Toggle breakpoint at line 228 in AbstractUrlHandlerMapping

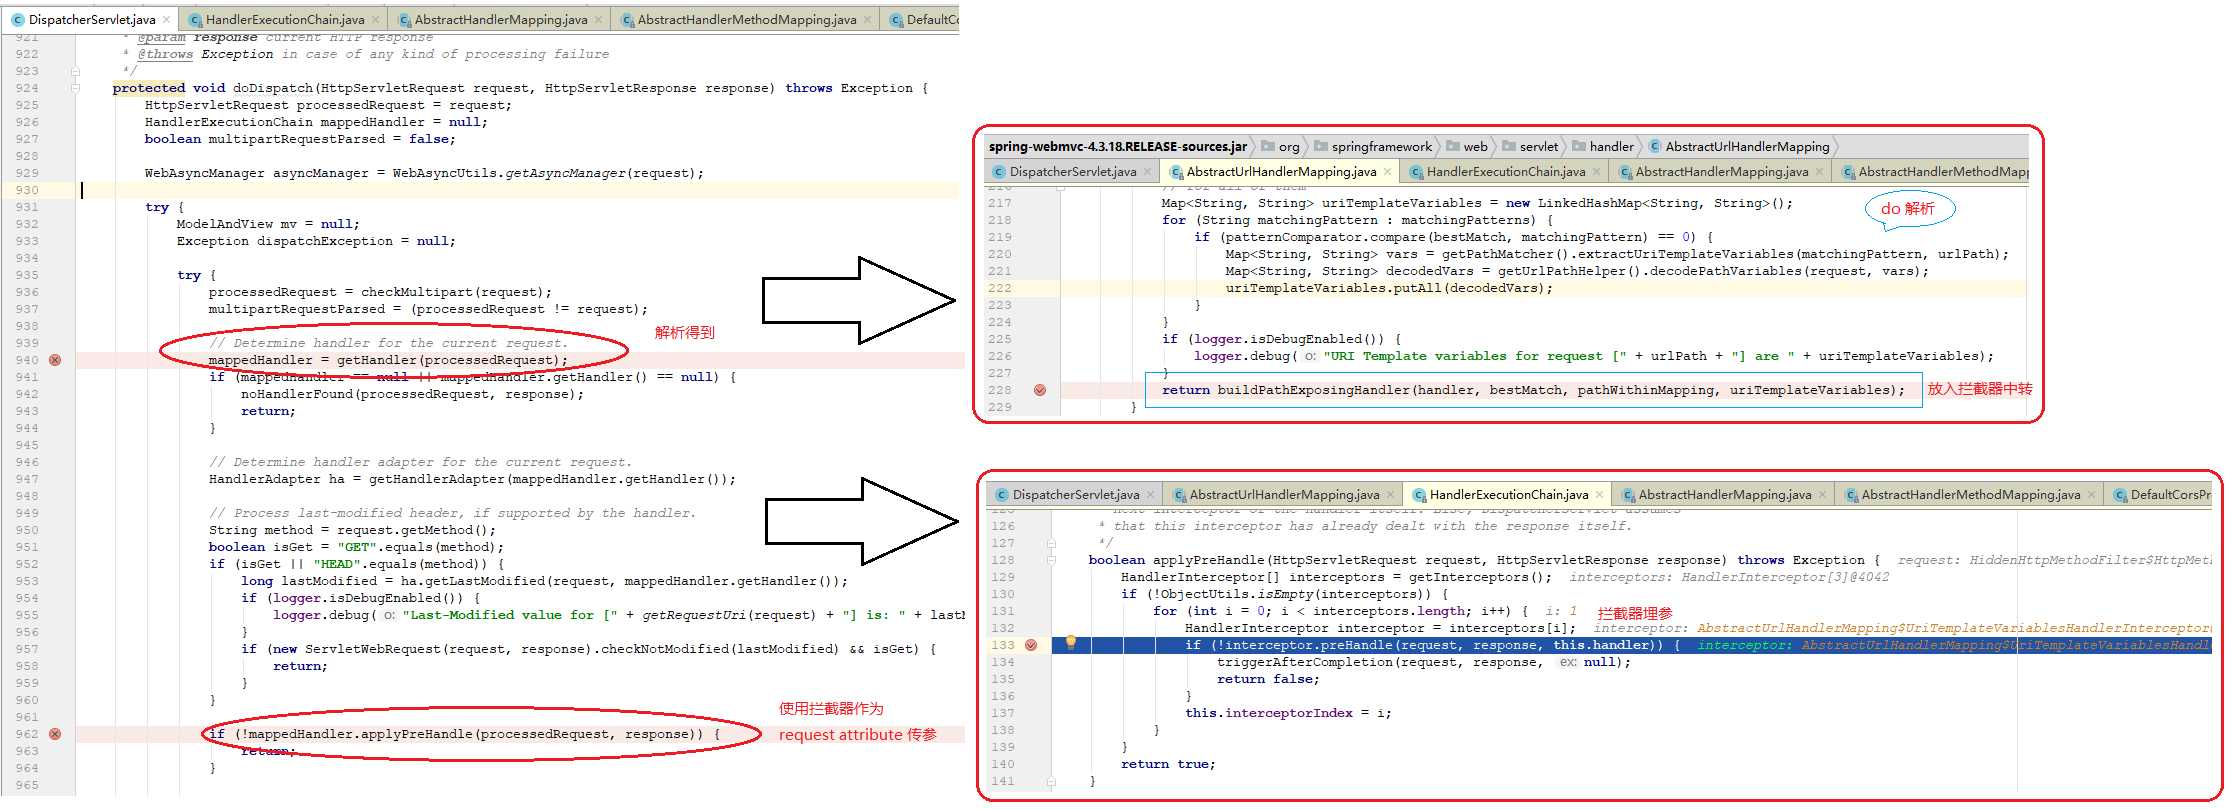1040,390
